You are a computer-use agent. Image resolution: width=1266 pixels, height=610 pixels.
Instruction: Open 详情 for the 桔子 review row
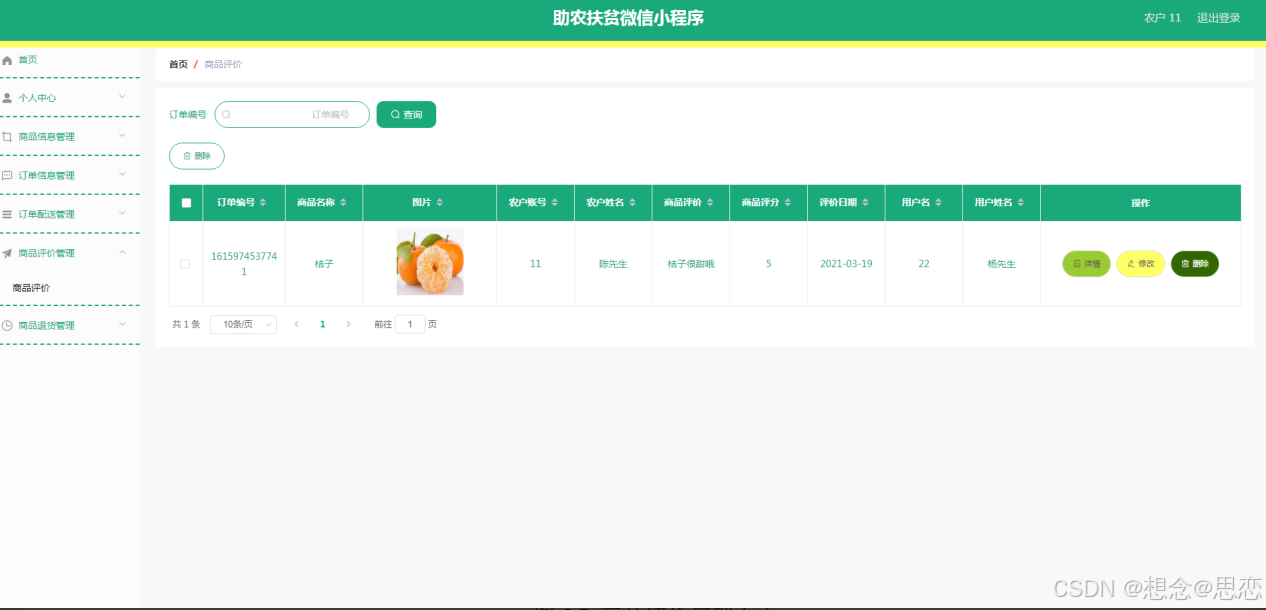(1086, 264)
